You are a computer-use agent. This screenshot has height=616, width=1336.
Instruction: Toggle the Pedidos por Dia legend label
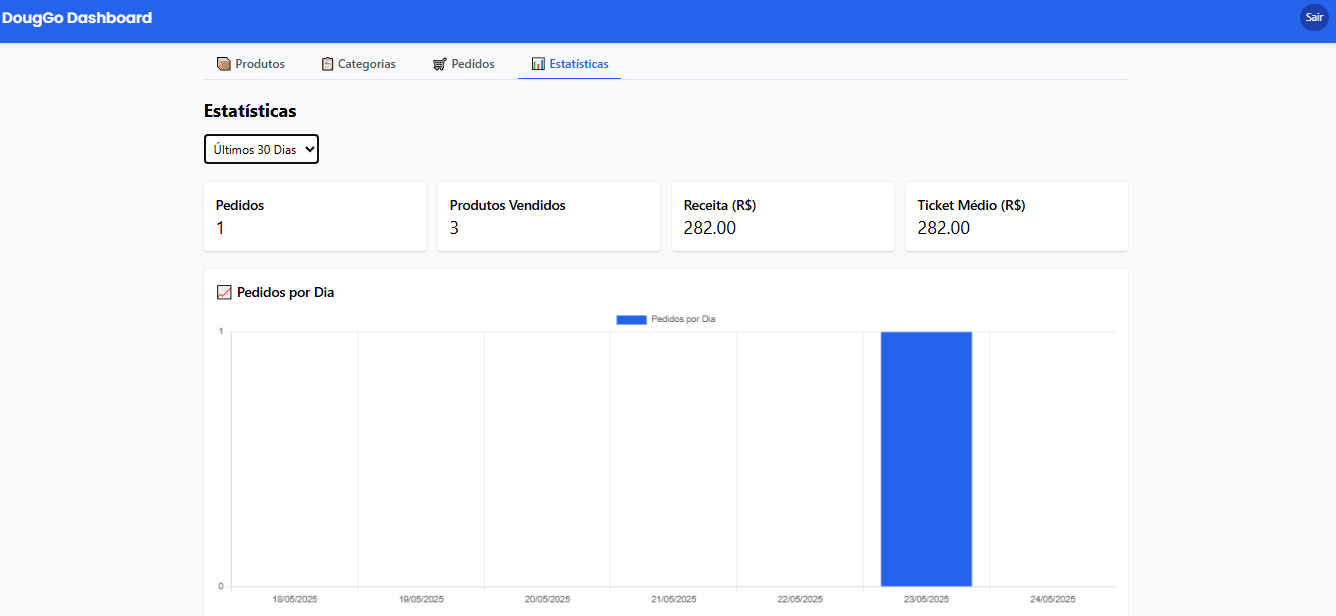[x=683, y=319]
